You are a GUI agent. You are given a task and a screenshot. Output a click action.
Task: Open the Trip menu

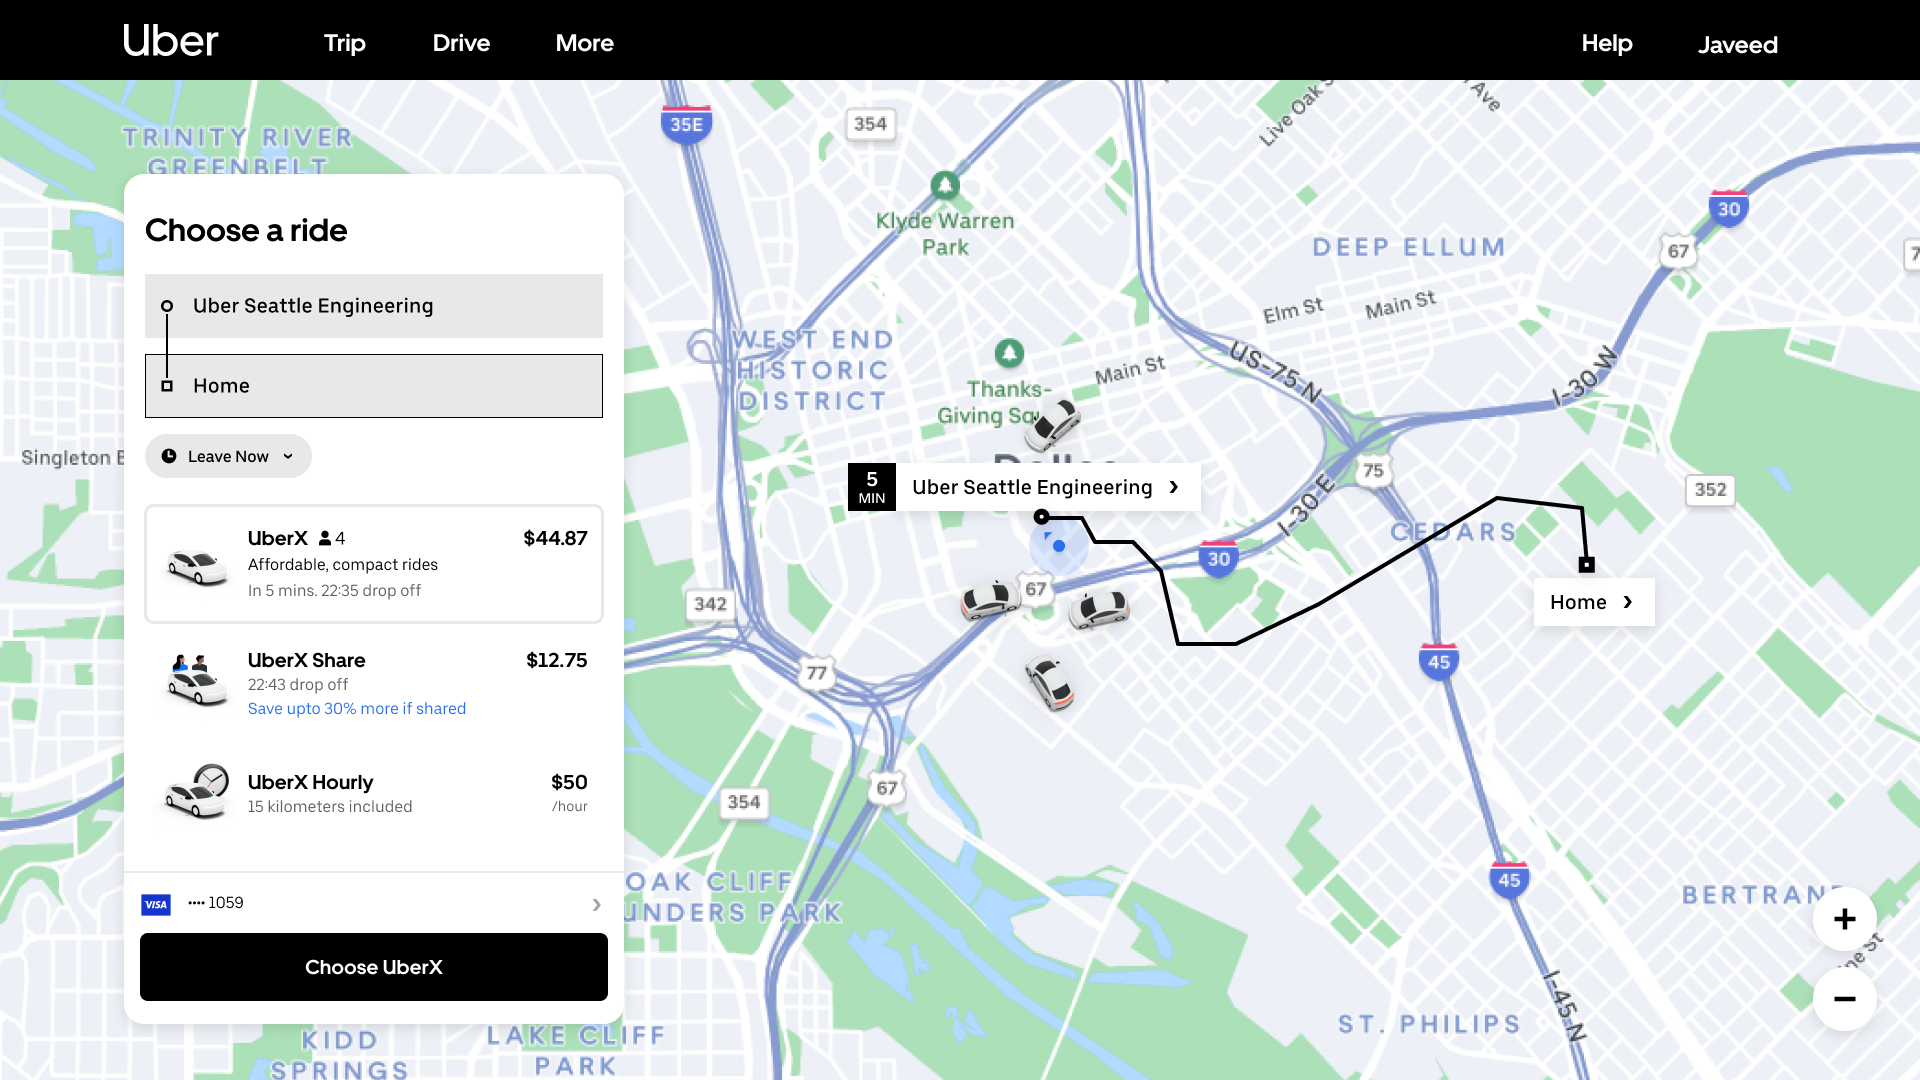coord(345,43)
